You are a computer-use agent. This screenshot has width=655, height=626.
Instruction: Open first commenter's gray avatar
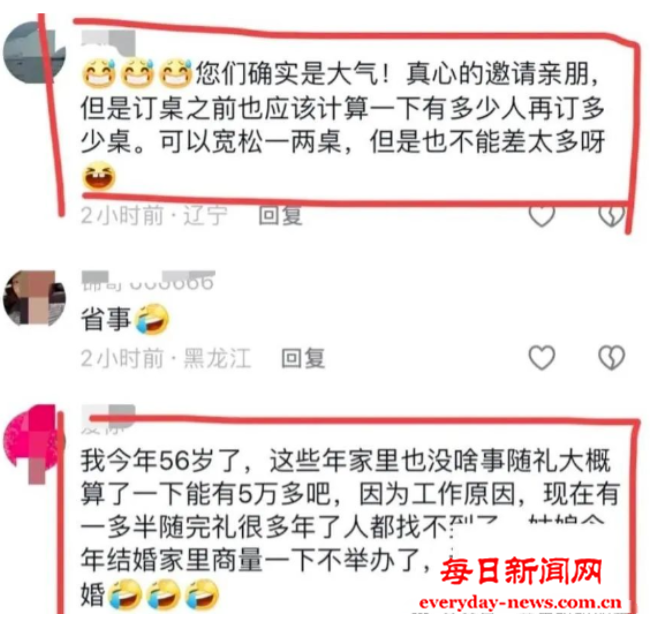coord(34,53)
